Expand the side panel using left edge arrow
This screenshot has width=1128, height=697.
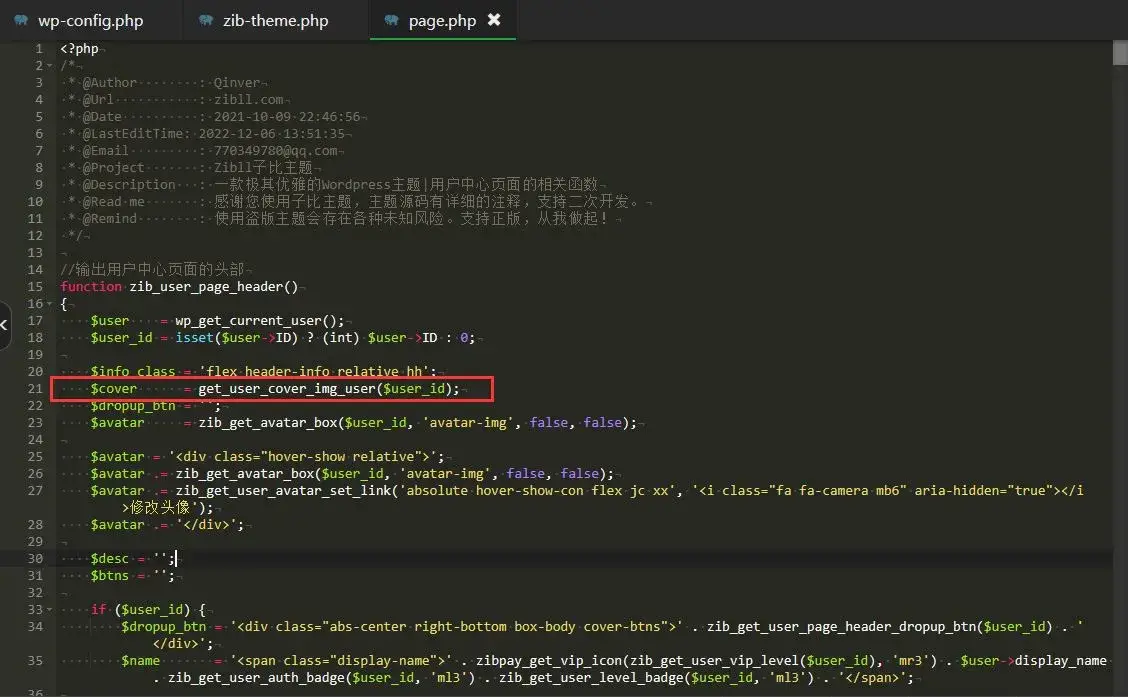tap(5, 325)
